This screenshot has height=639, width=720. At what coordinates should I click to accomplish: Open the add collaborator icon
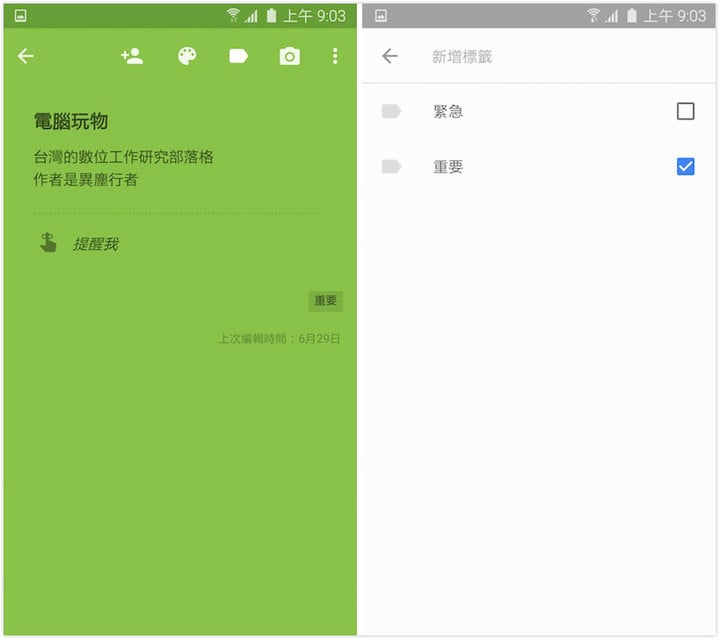pyautogui.click(x=131, y=57)
